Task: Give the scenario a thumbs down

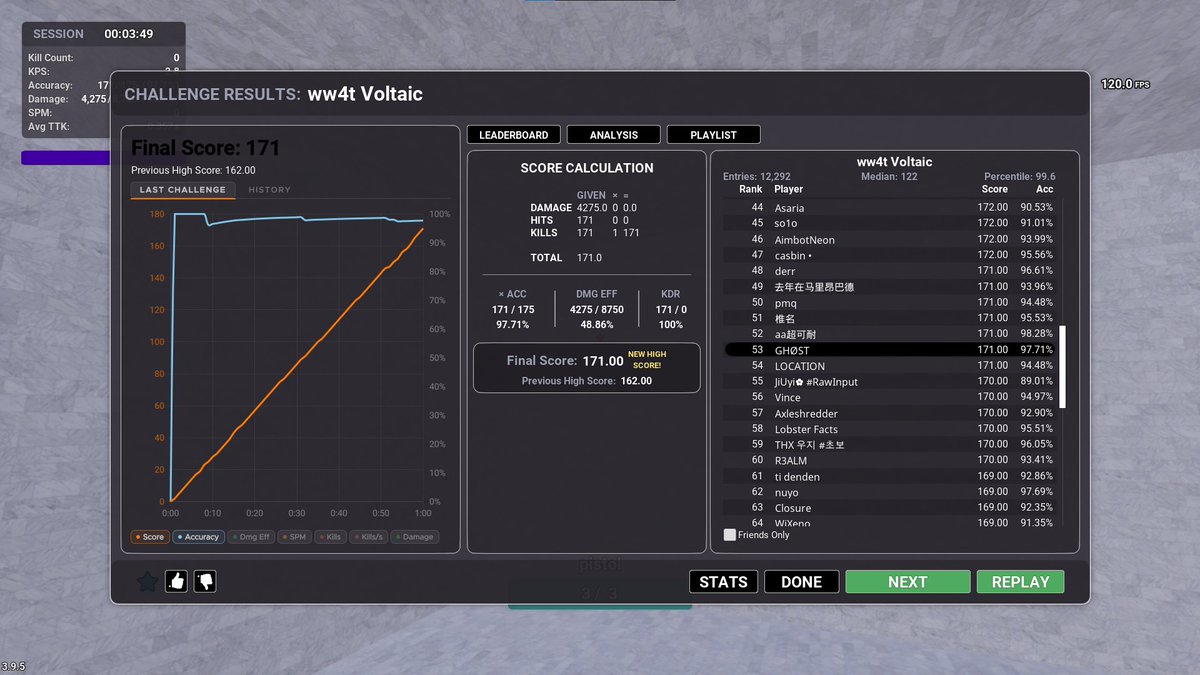Action: [x=204, y=581]
